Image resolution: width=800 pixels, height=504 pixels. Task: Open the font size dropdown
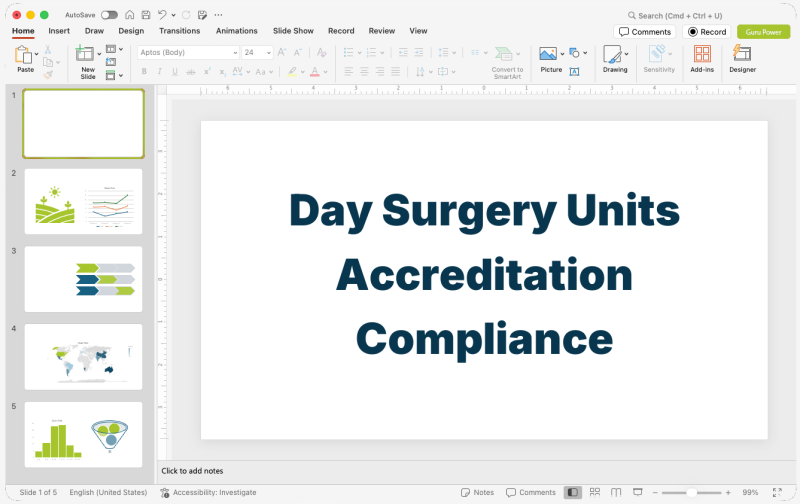tap(269, 53)
